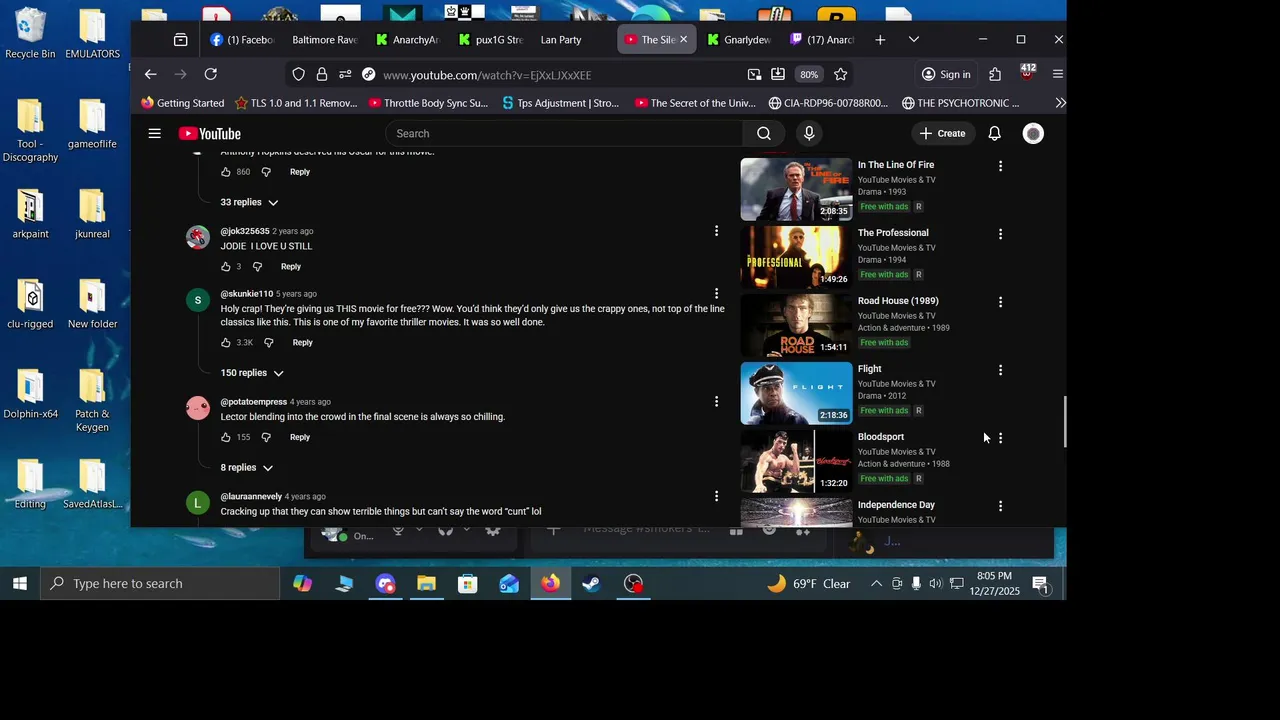Viewport: 1280px width, 720px height.
Task: Click the Windows taskbar search box
Action: pos(162,583)
